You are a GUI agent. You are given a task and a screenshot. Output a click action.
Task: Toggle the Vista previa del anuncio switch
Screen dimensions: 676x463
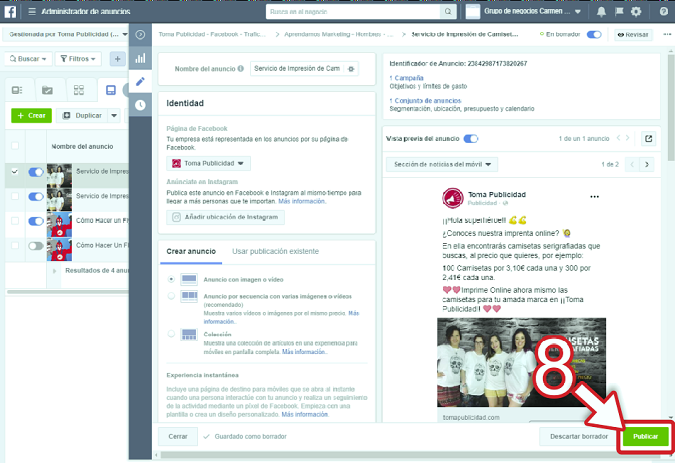point(471,139)
